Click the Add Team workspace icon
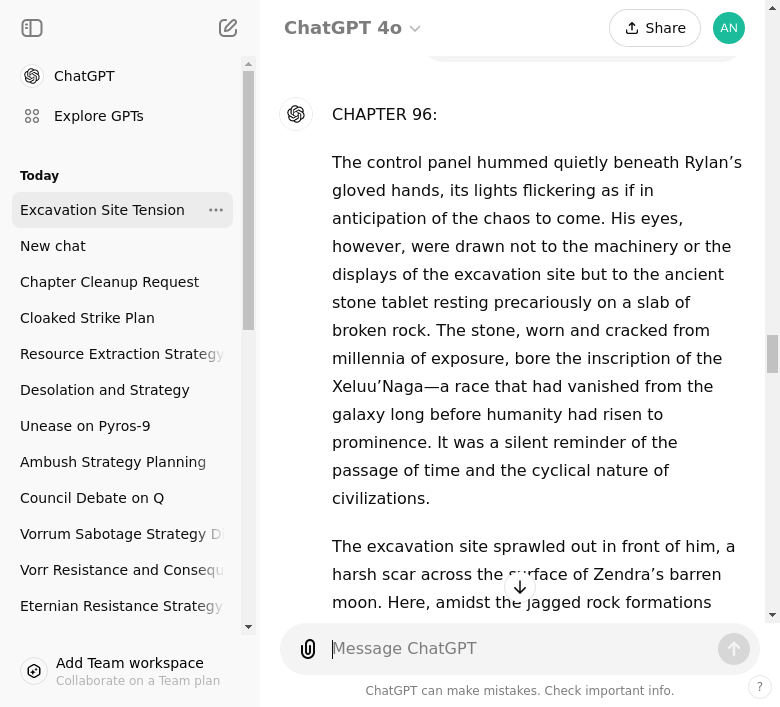The image size is (780, 707). pyautogui.click(x=34, y=671)
